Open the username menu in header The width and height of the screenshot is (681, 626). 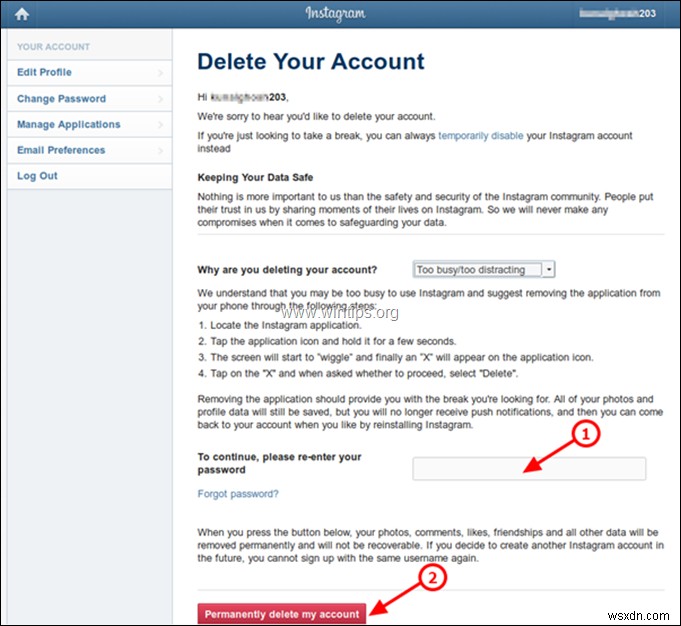[617, 13]
